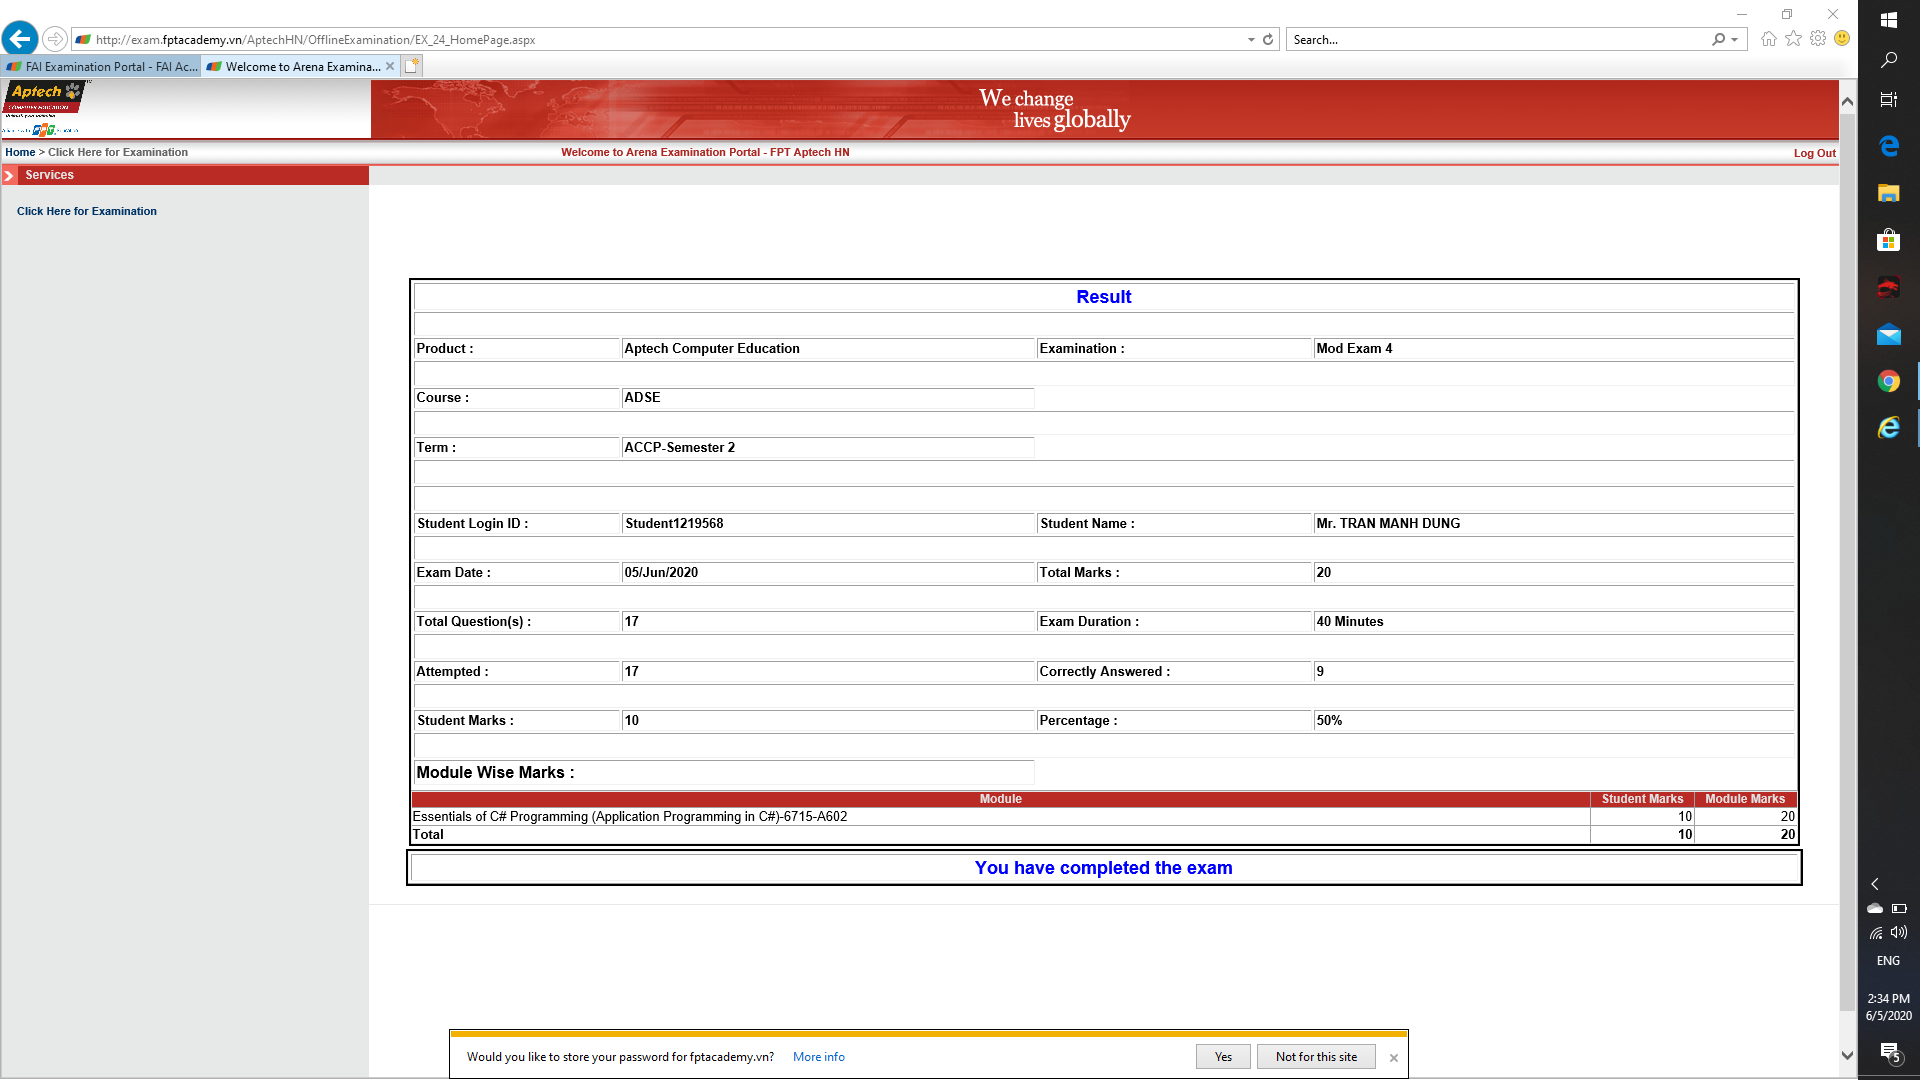Close the Welcome to Arena Examination tab
Image resolution: width=1920 pixels, height=1080 pixels.
tap(390, 67)
